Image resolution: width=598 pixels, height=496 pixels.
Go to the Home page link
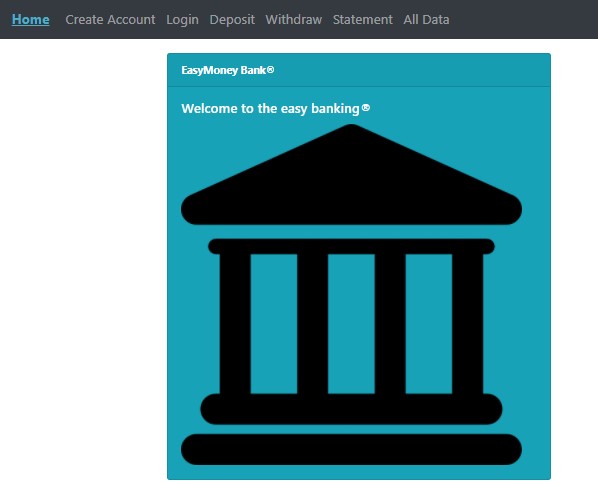tap(31, 19)
